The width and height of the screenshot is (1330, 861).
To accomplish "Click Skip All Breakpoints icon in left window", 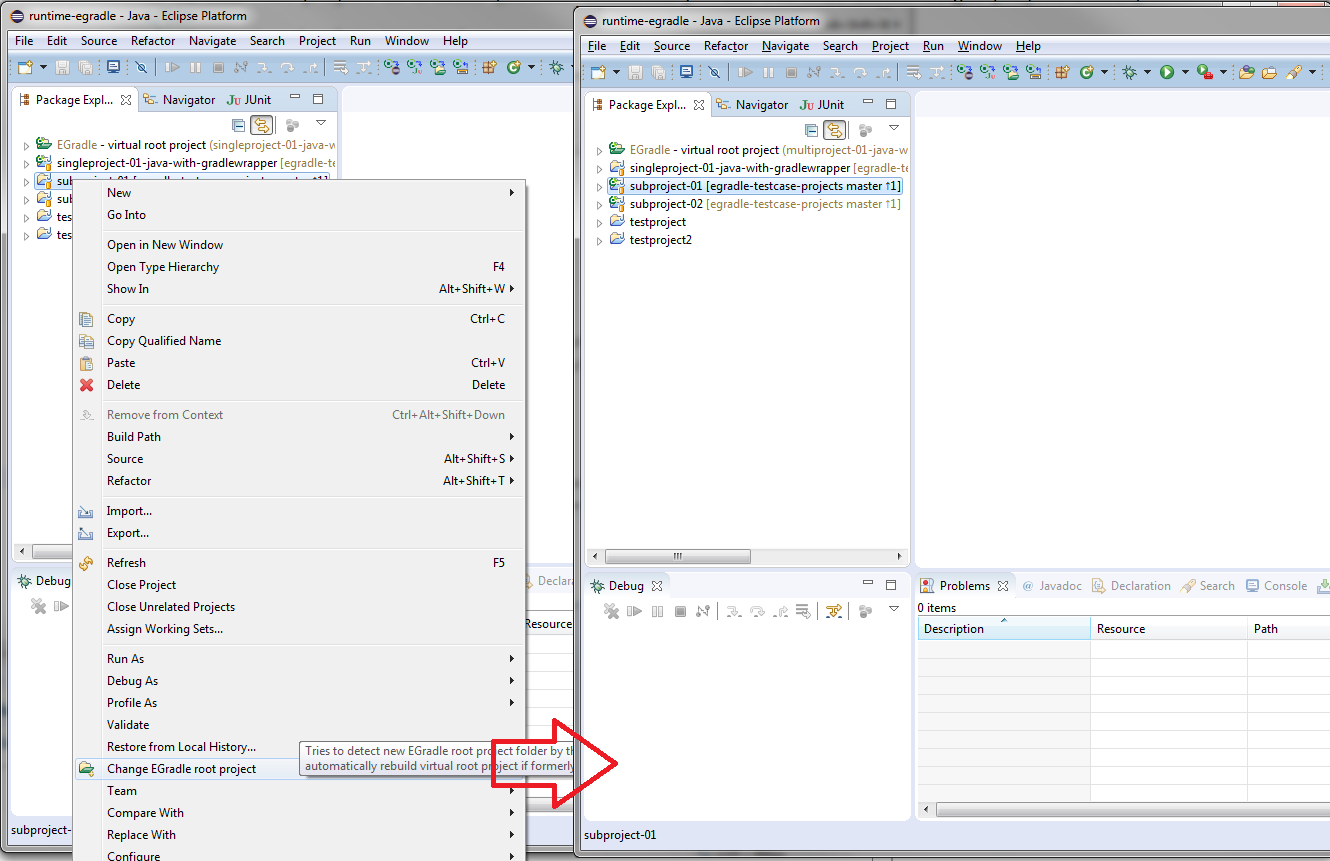I will coord(141,67).
